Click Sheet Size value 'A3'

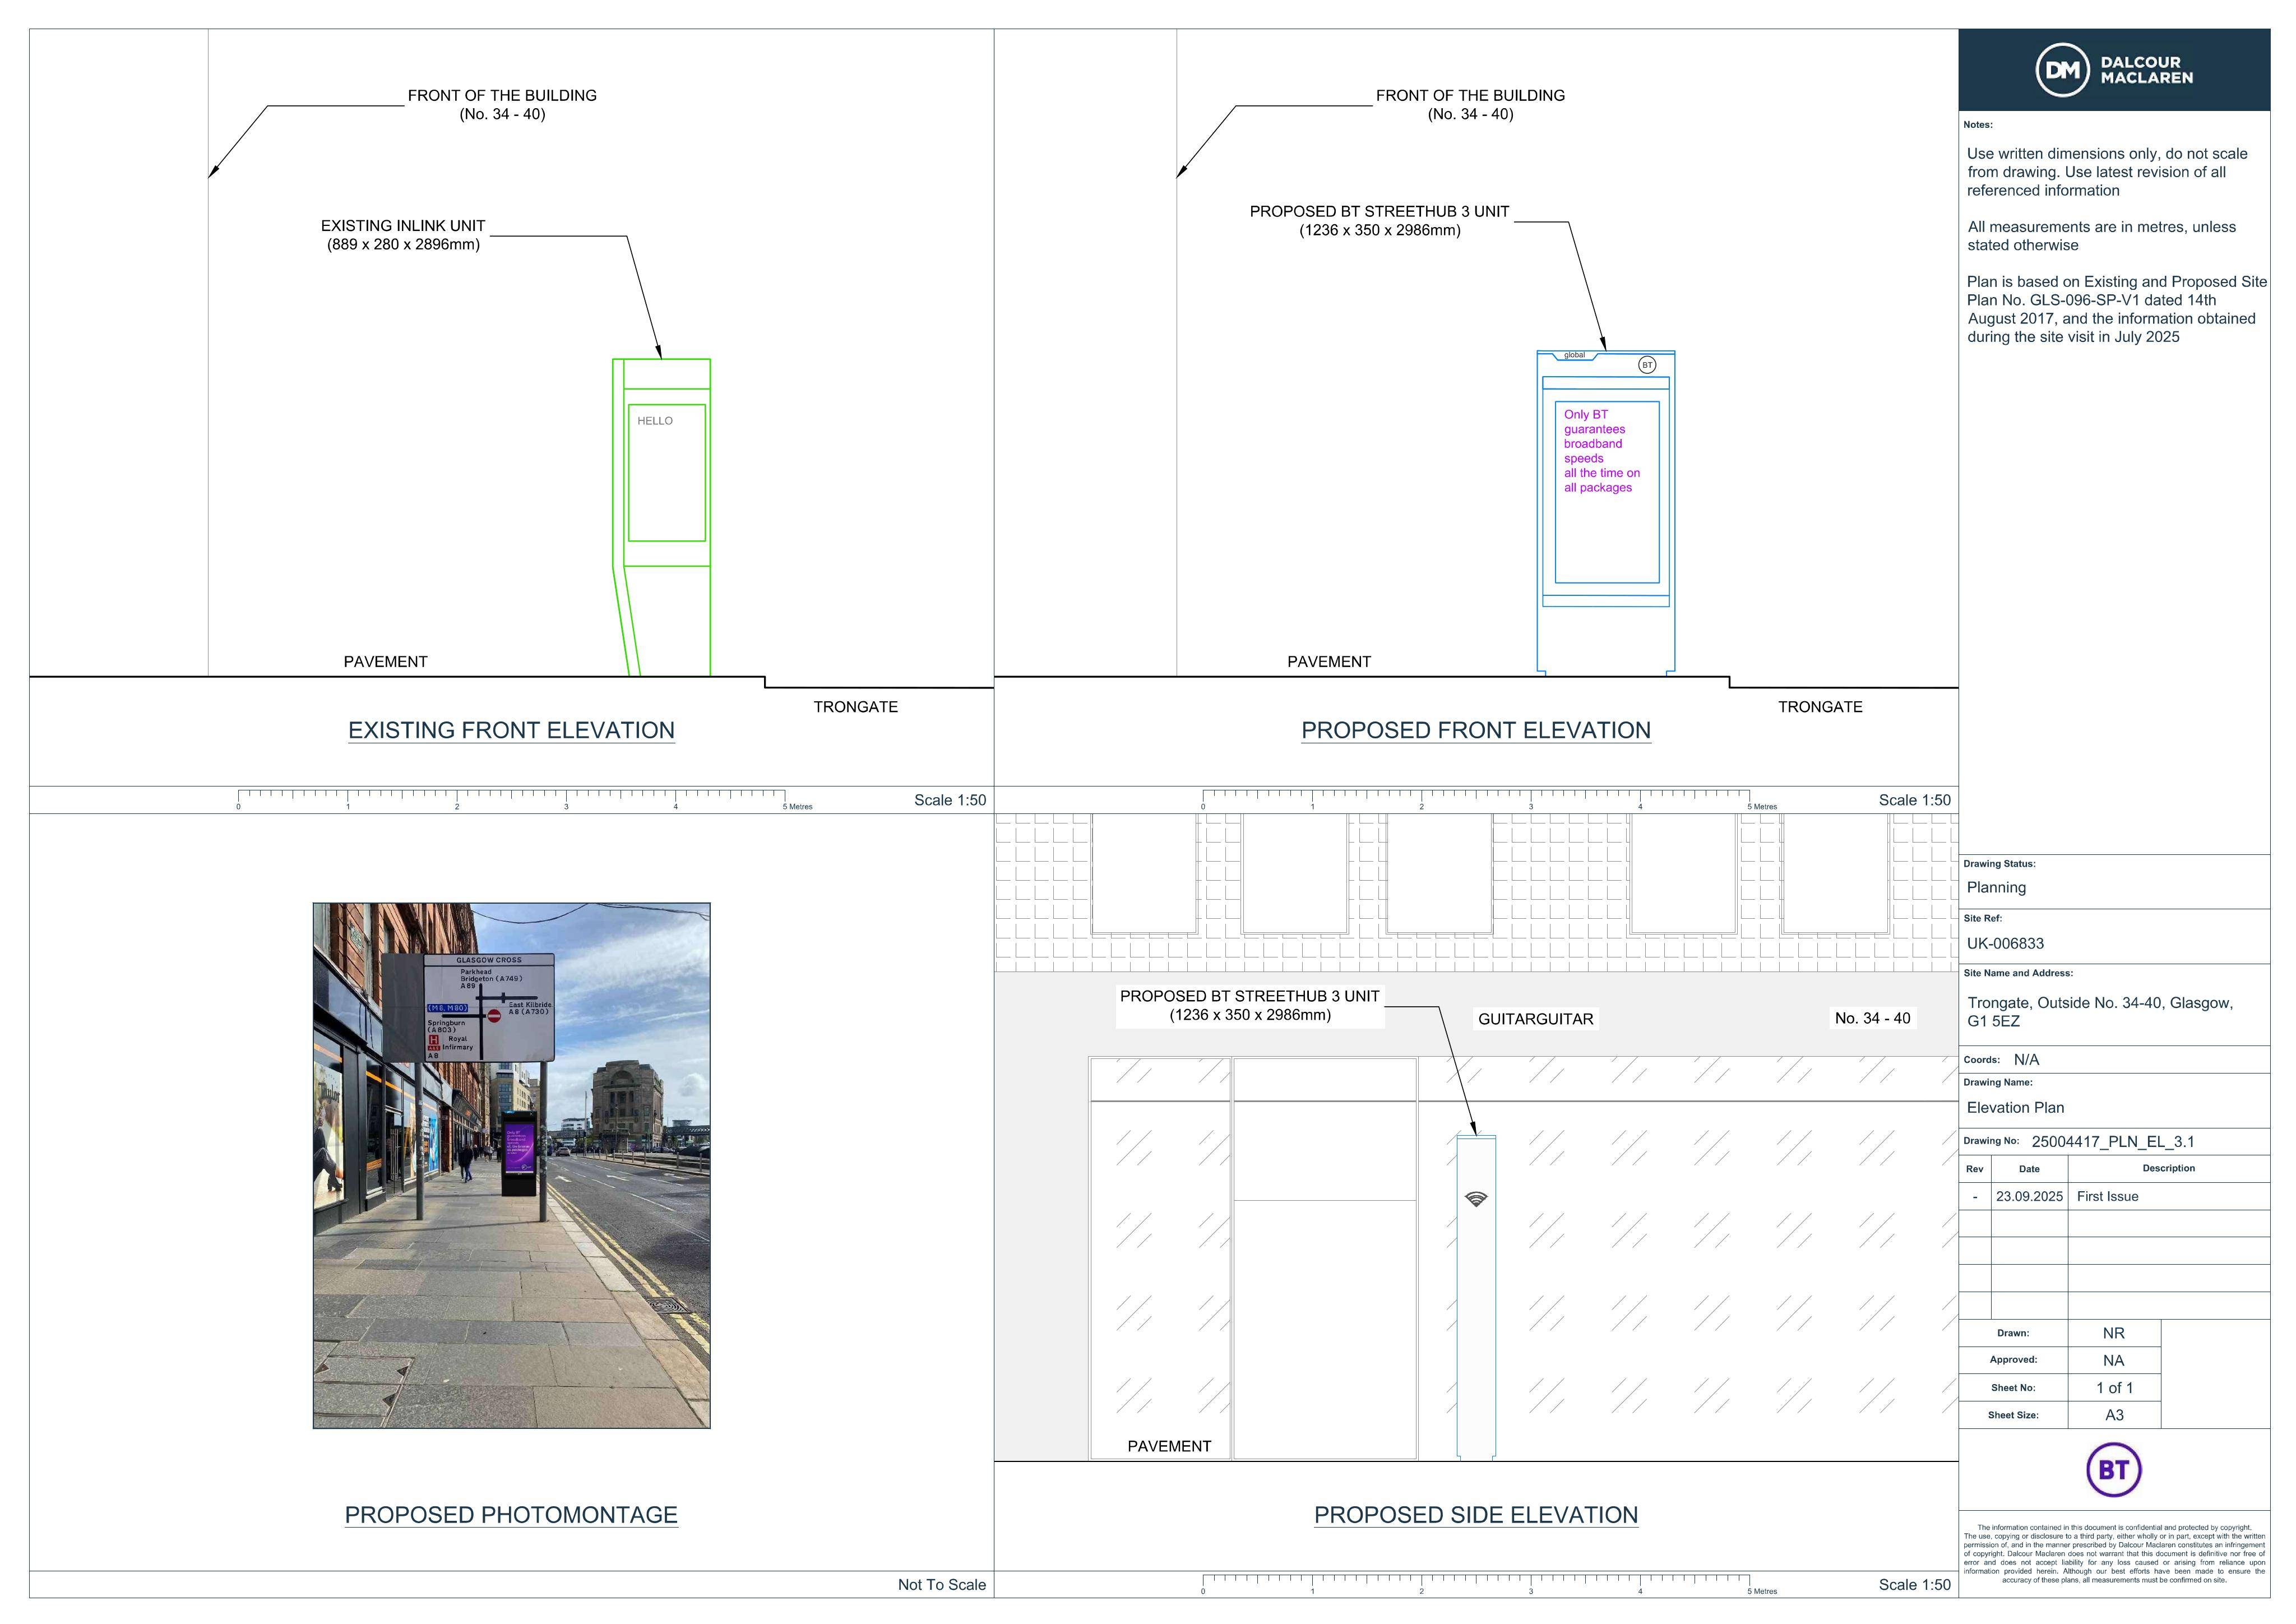click(x=2114, y=1415)
